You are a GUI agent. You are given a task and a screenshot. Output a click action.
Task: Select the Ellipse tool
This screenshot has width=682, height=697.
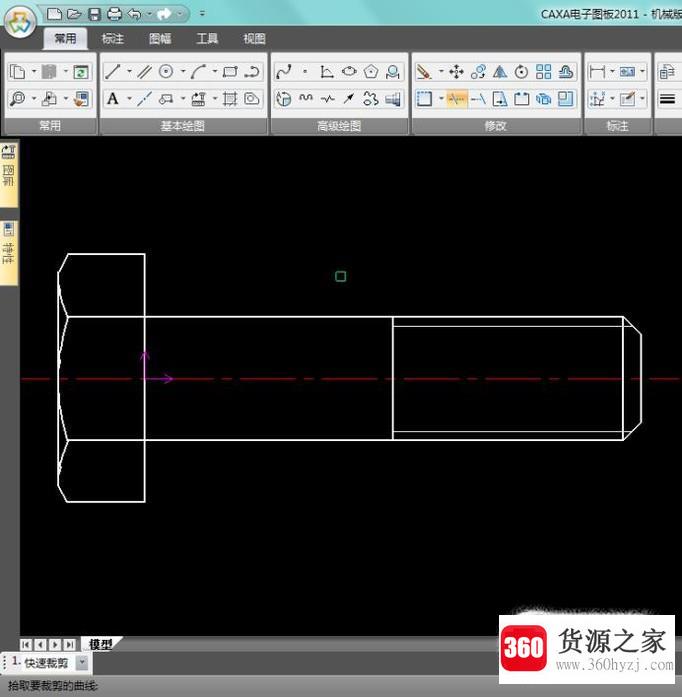tap(349, 72)
